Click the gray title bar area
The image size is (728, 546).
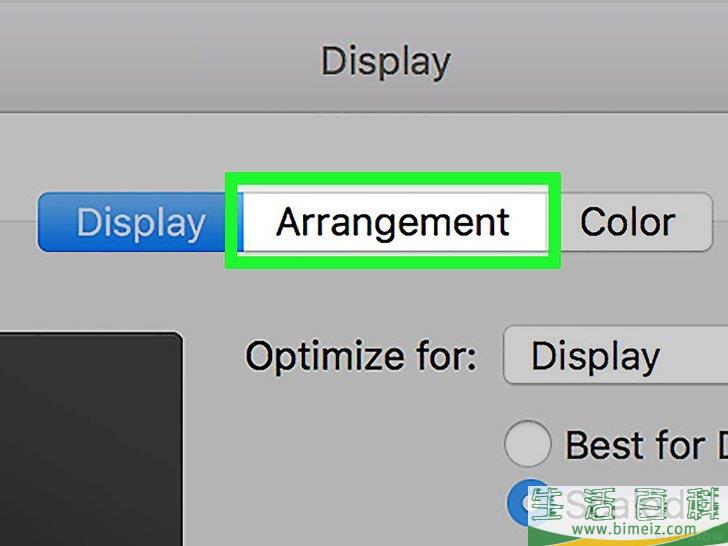pos(364,56)
